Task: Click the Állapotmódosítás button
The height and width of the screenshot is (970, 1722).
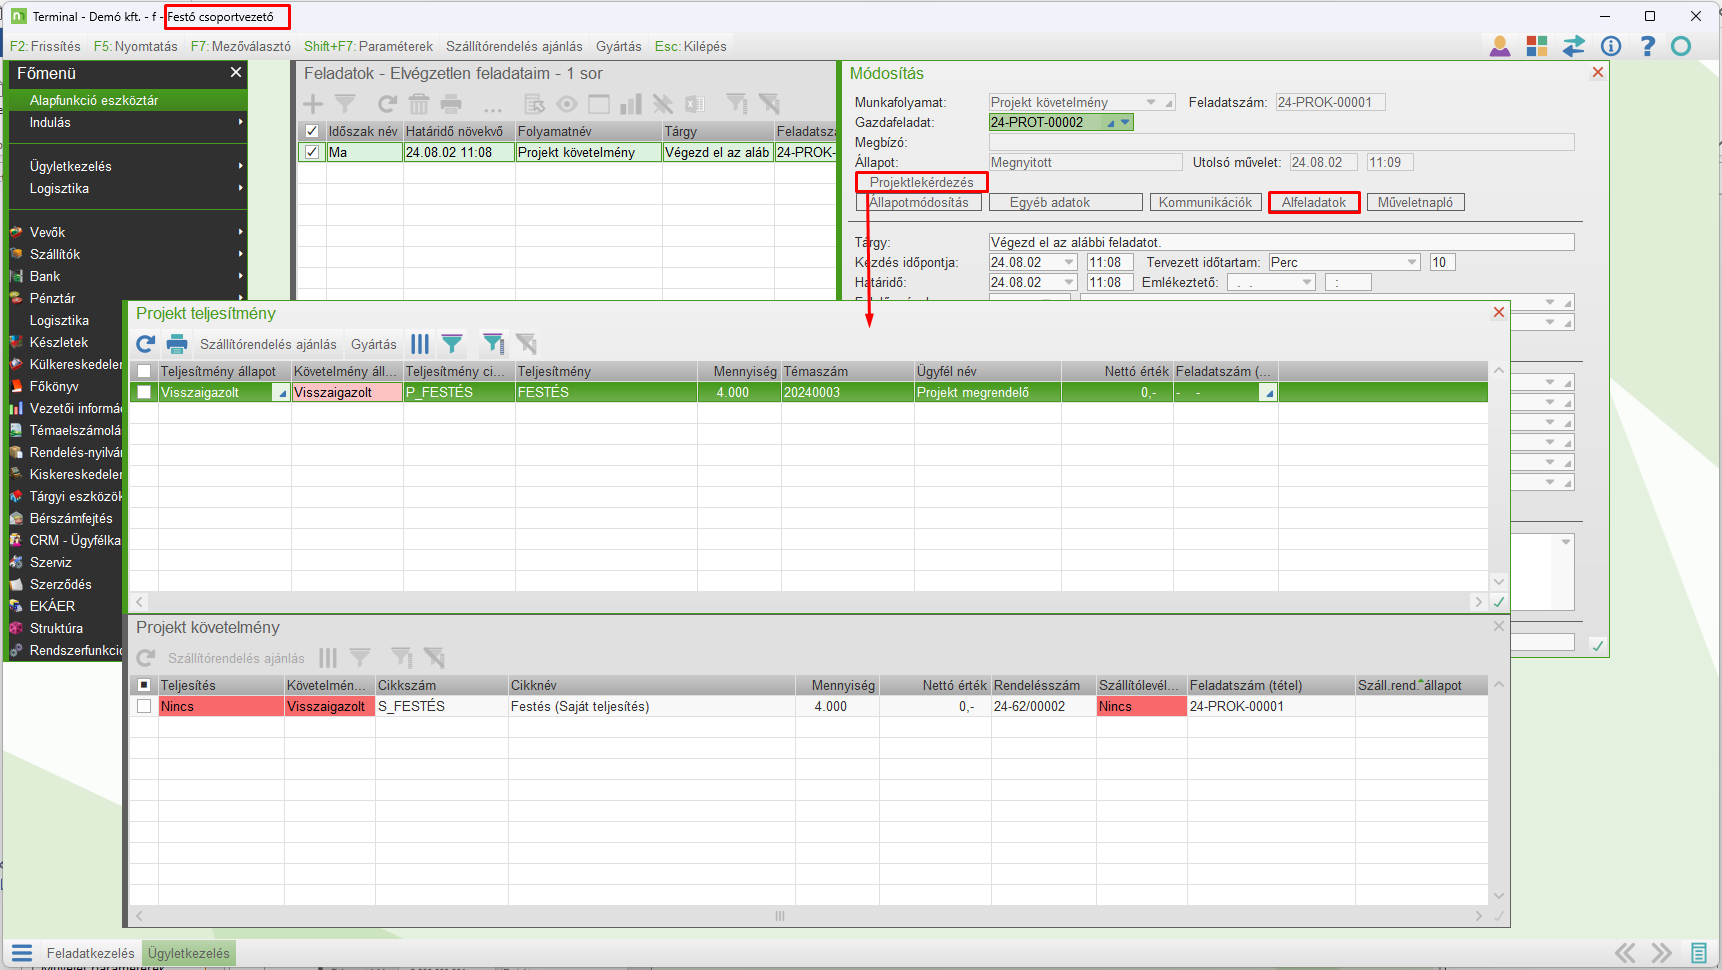Action: (x=919, y=202)
